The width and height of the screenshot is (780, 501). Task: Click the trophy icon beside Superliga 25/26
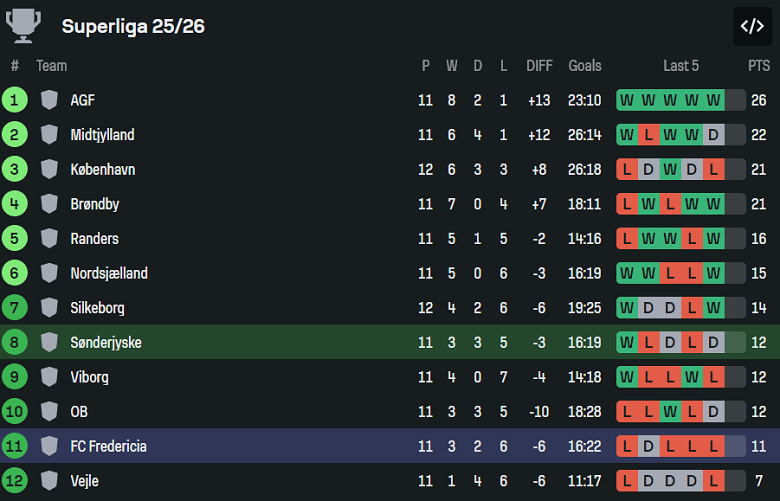click(23, 26)
